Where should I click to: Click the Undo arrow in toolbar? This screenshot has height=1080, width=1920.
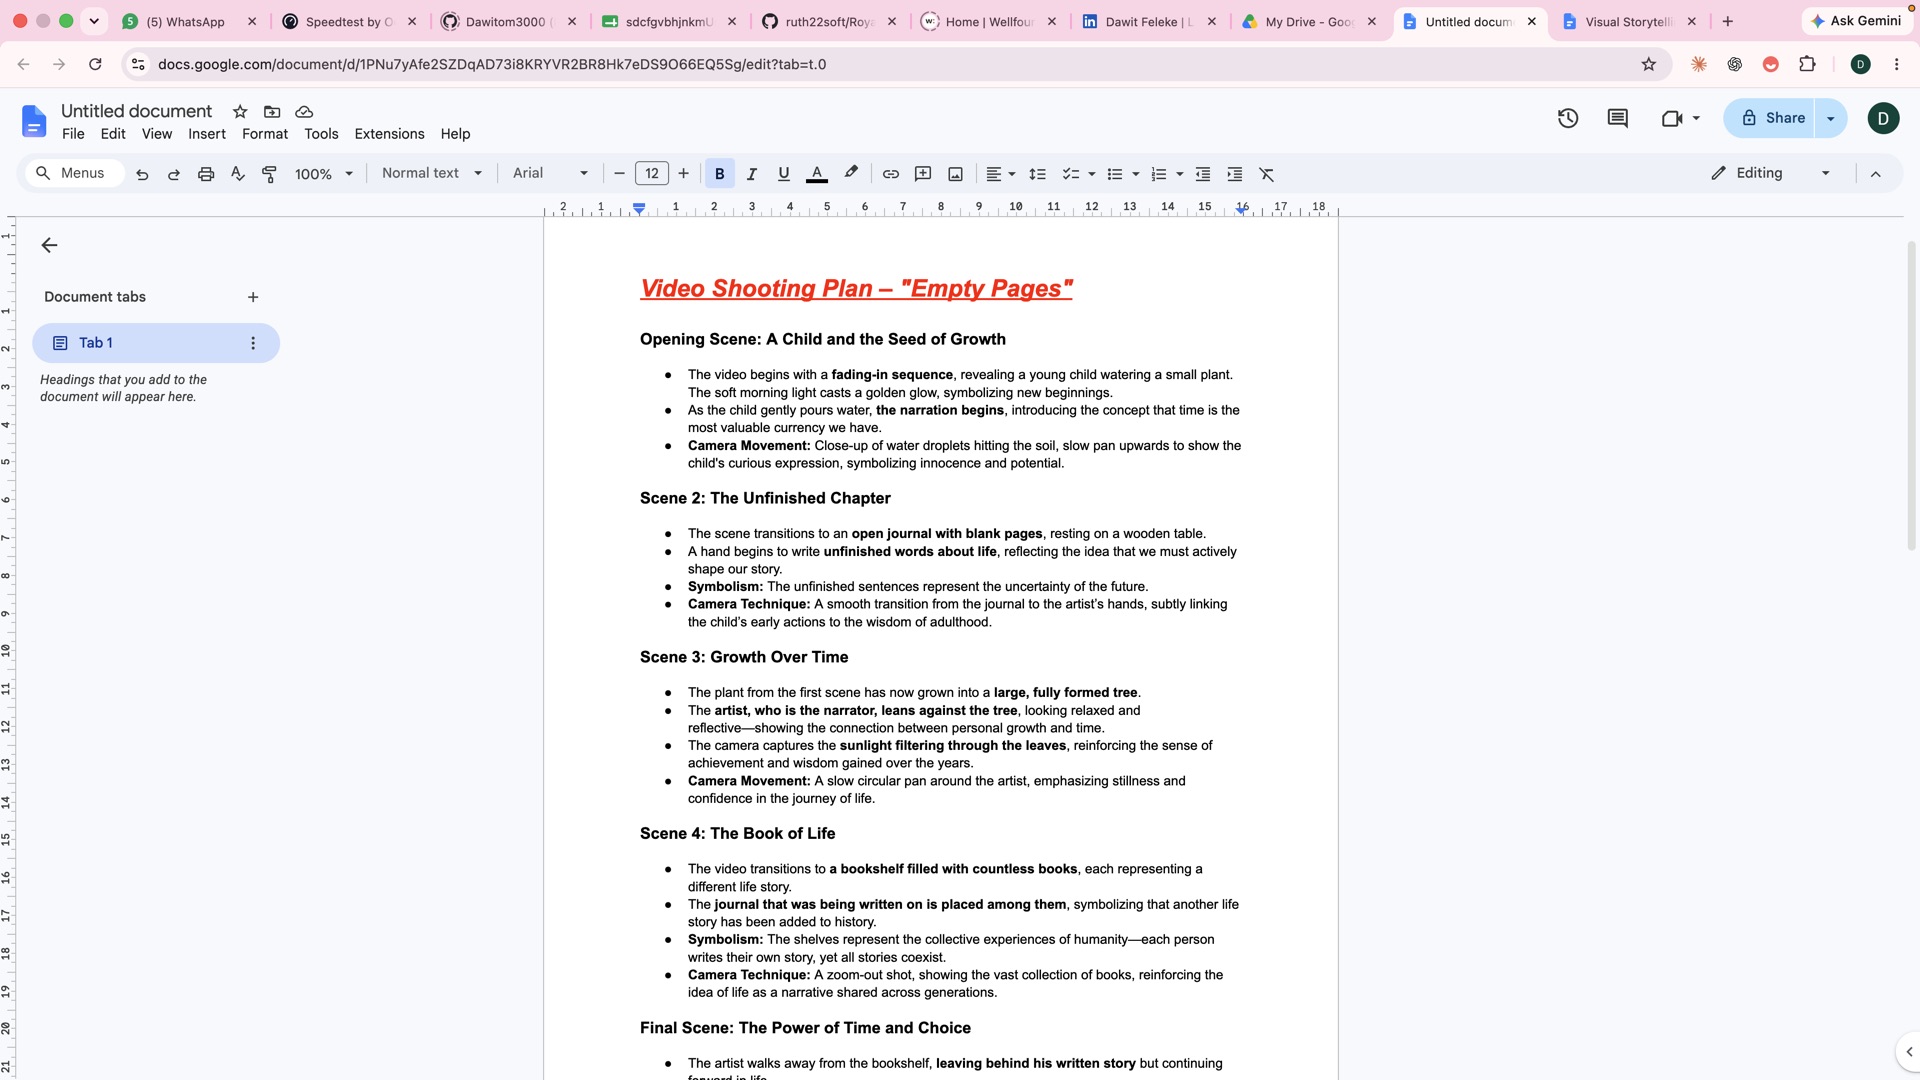[142, 174]
